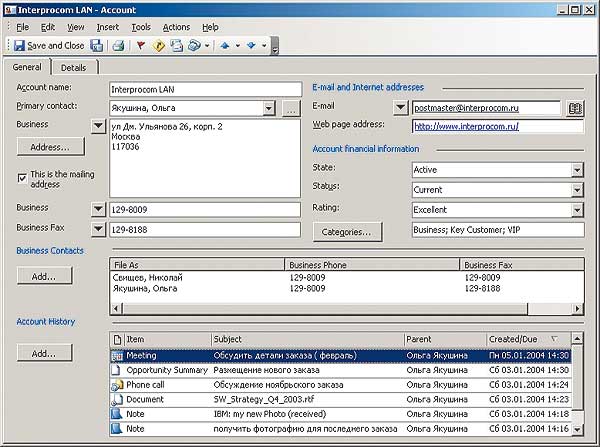
Task: Open the Status dropdown showing Current
Action: pyautogui.click(x=577, y=188)
